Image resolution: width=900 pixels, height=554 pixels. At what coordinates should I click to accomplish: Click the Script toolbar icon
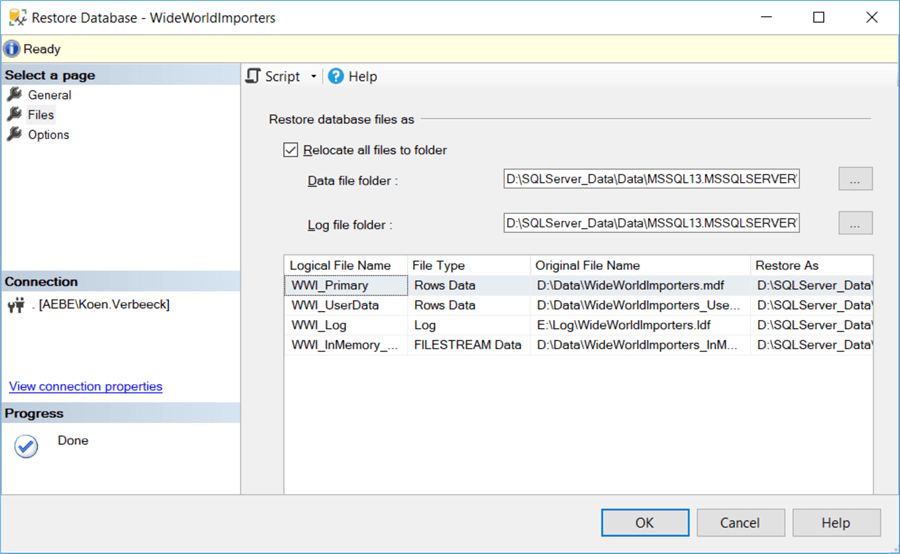tap(253, 76)
